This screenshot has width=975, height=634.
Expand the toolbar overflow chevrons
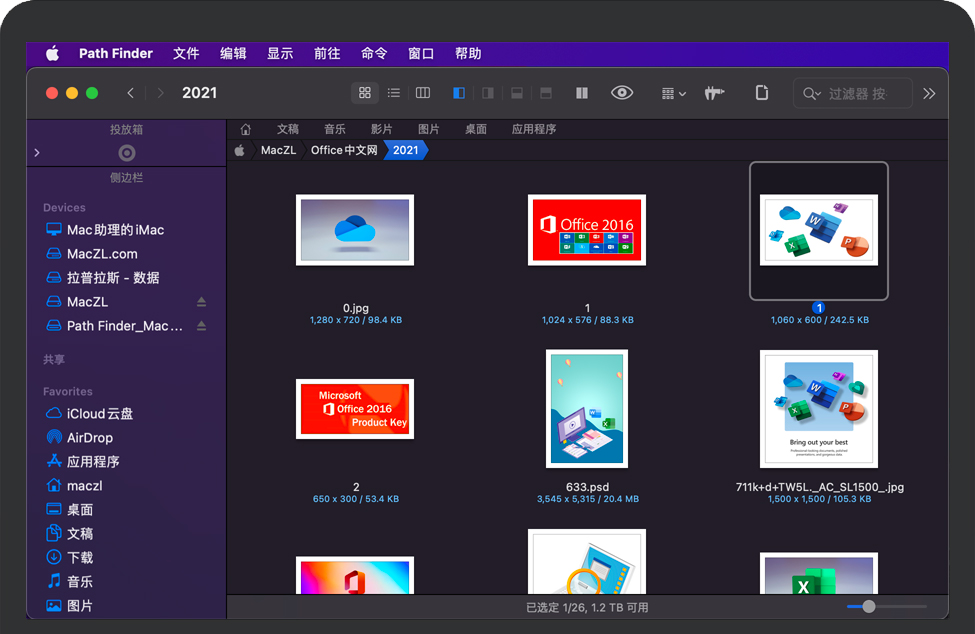(x=929, y=93)
